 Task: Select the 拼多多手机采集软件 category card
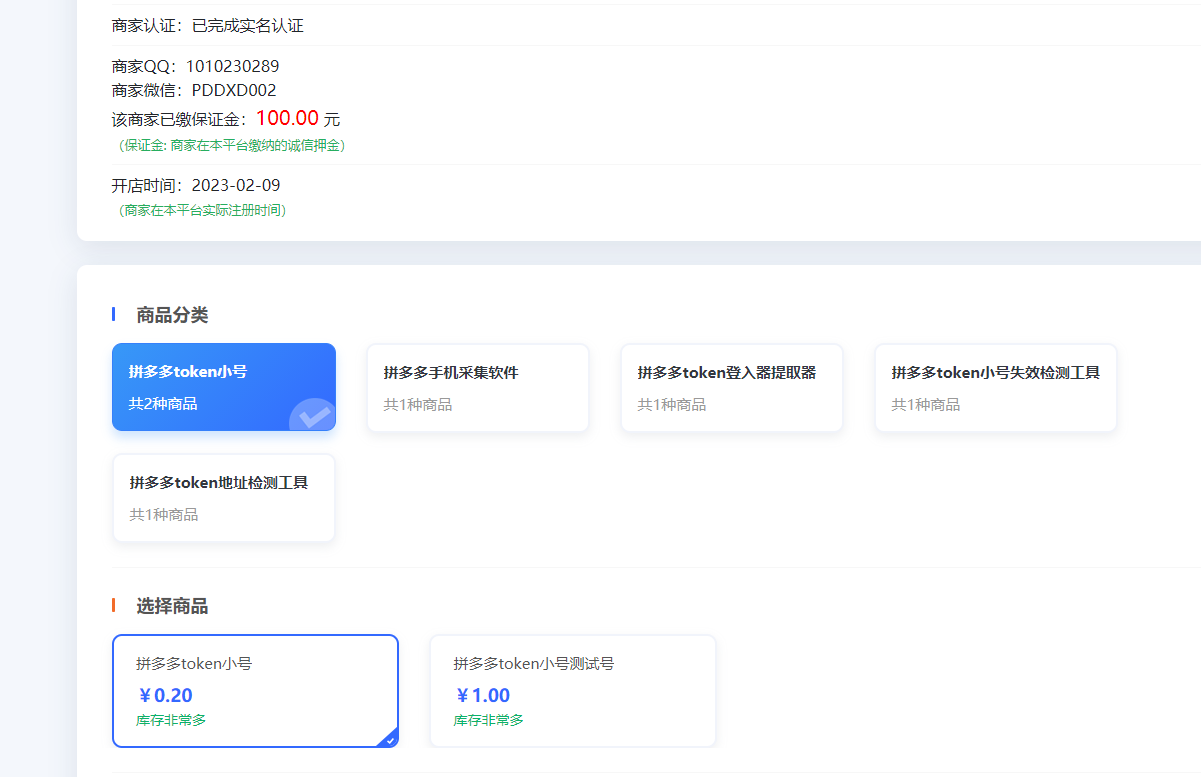click(478, 388)
